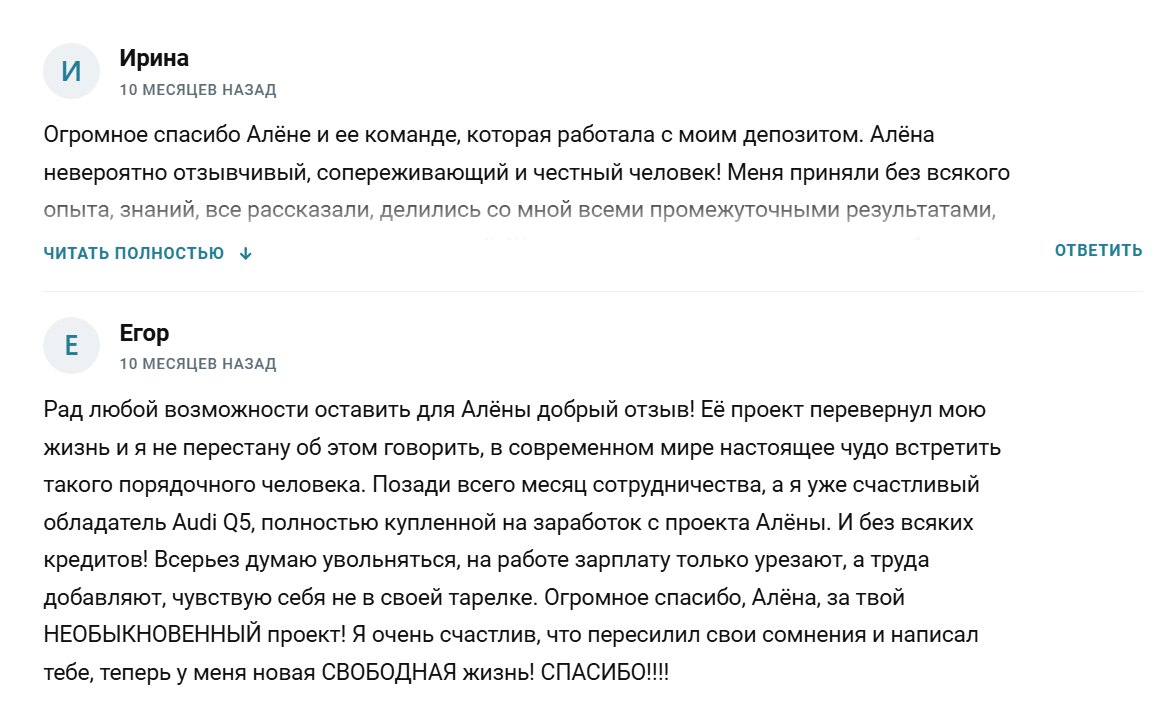This screenshot has width=1168, height=712.
Task: Click the first line of Ирина's comment
Action: point(489,134)
